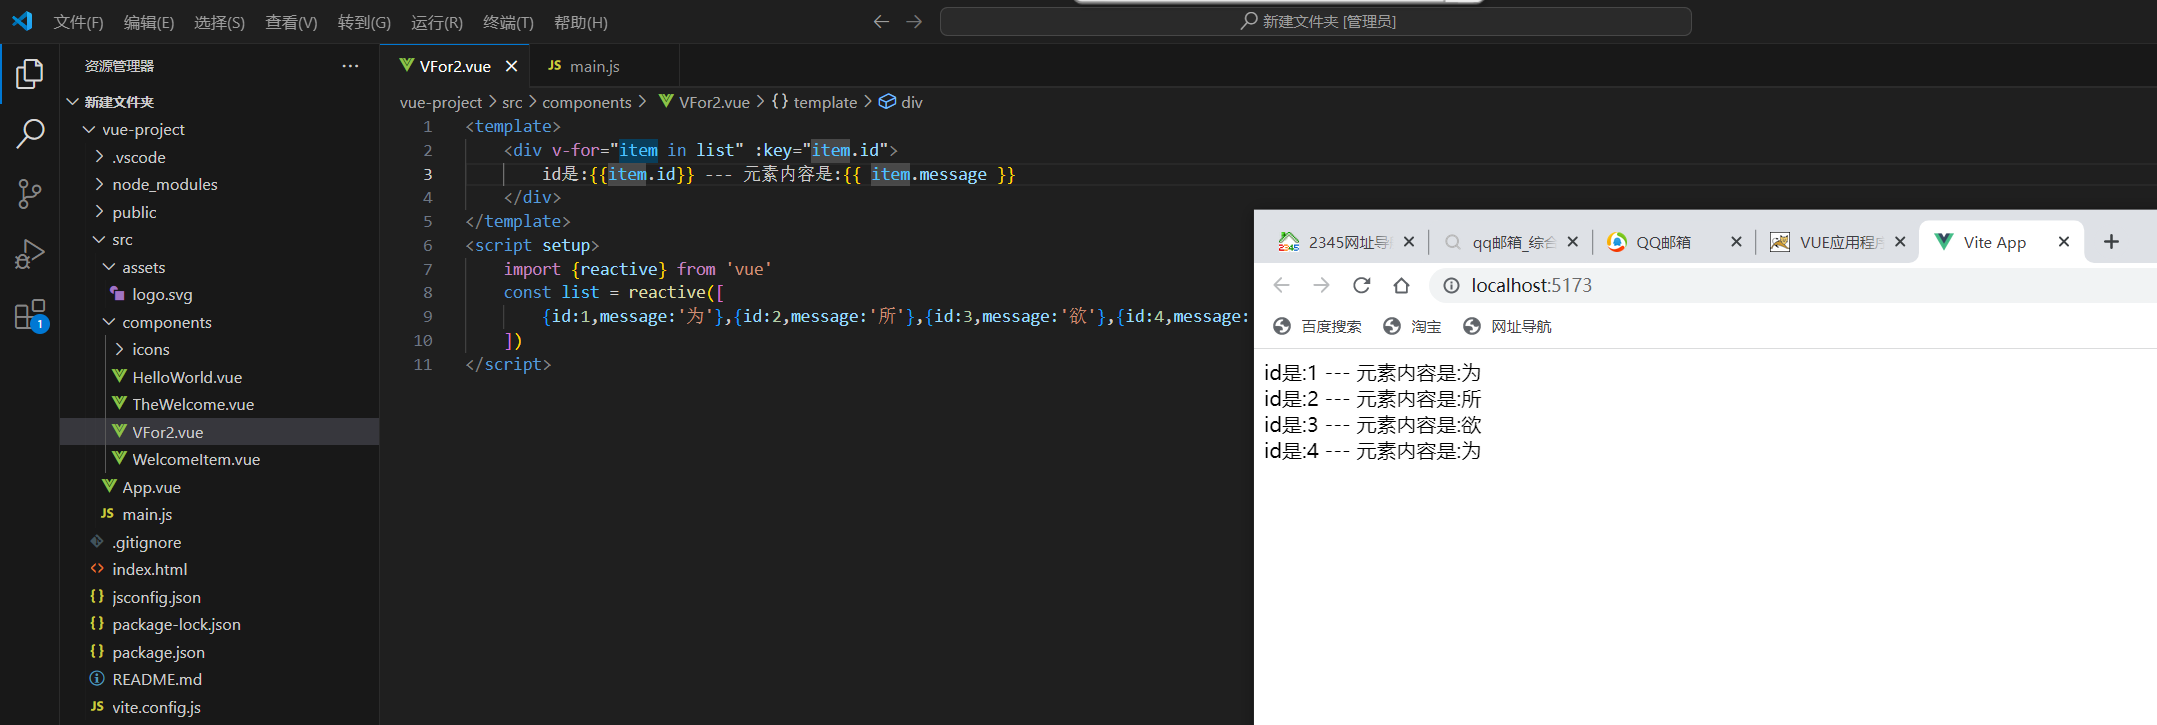Go to the browser home page
This screenshot has width=2157, height=725.
(1401, 285)
